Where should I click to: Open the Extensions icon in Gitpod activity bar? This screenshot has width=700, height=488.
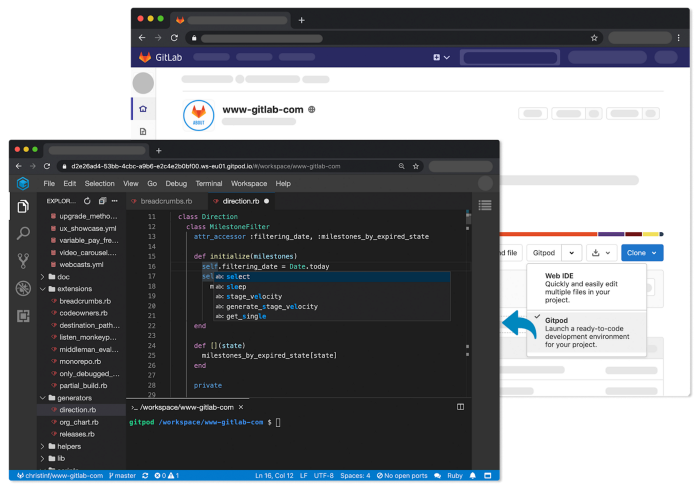23,316
